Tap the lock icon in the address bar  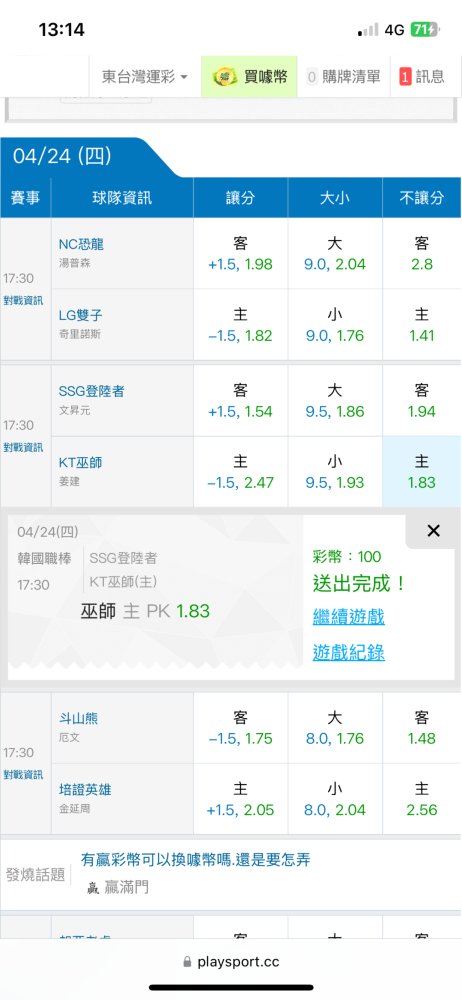(x=187, y=961)
